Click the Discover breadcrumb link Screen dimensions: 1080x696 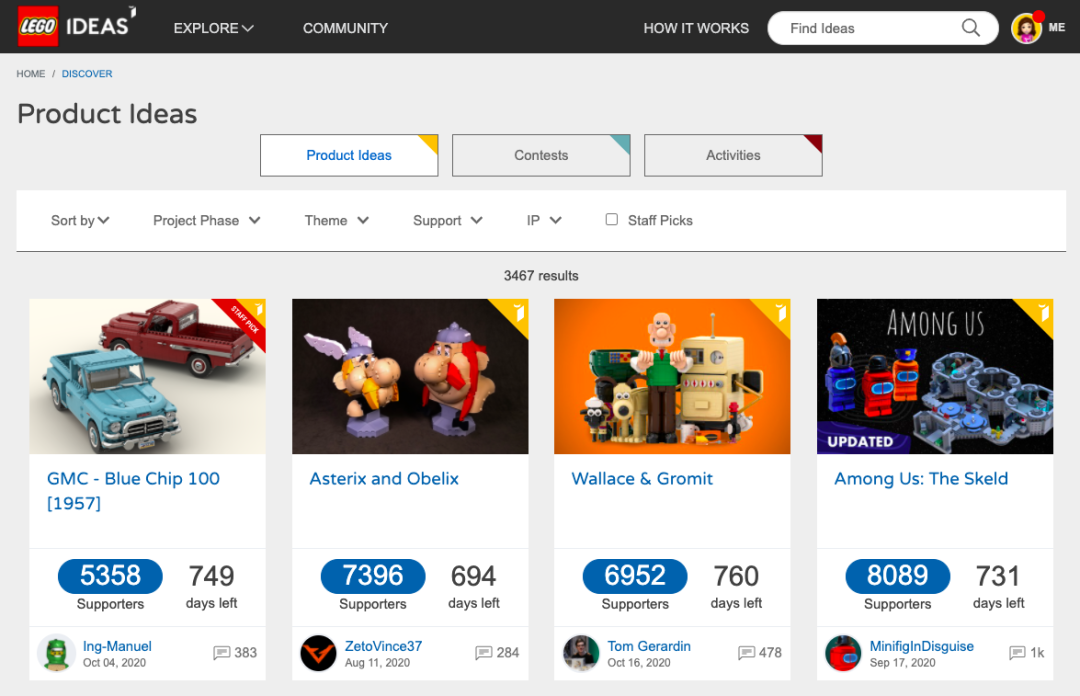tap(87, 74)
